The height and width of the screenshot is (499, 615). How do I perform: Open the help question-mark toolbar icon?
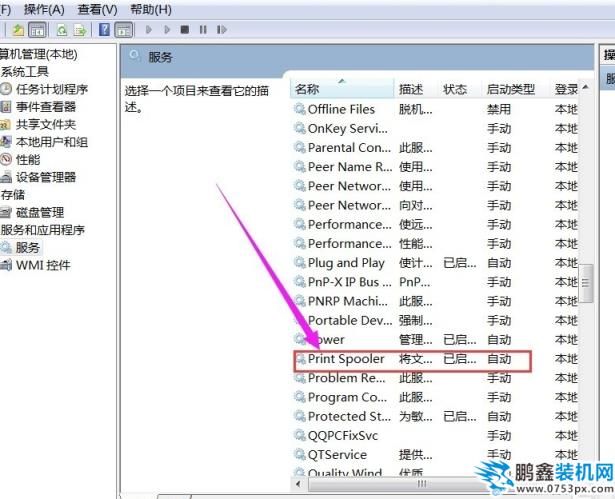(x=104, y=30)
